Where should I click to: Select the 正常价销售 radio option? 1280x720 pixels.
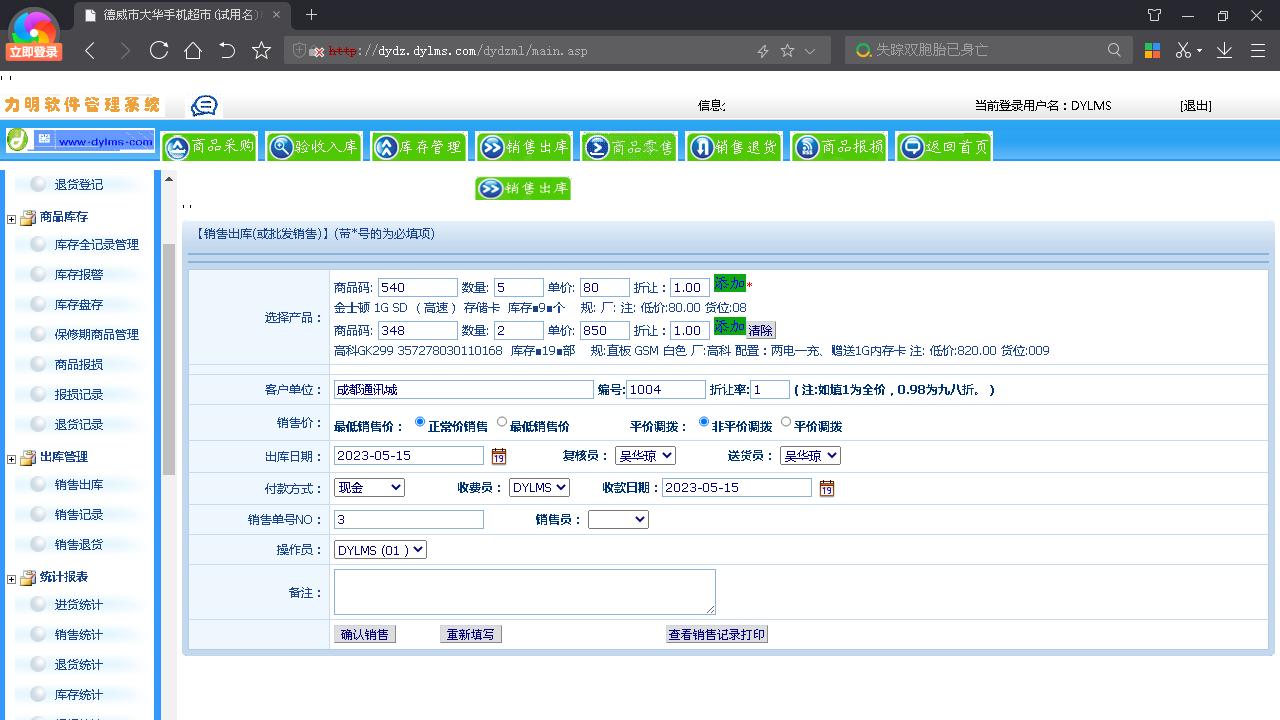click(419, 421)
